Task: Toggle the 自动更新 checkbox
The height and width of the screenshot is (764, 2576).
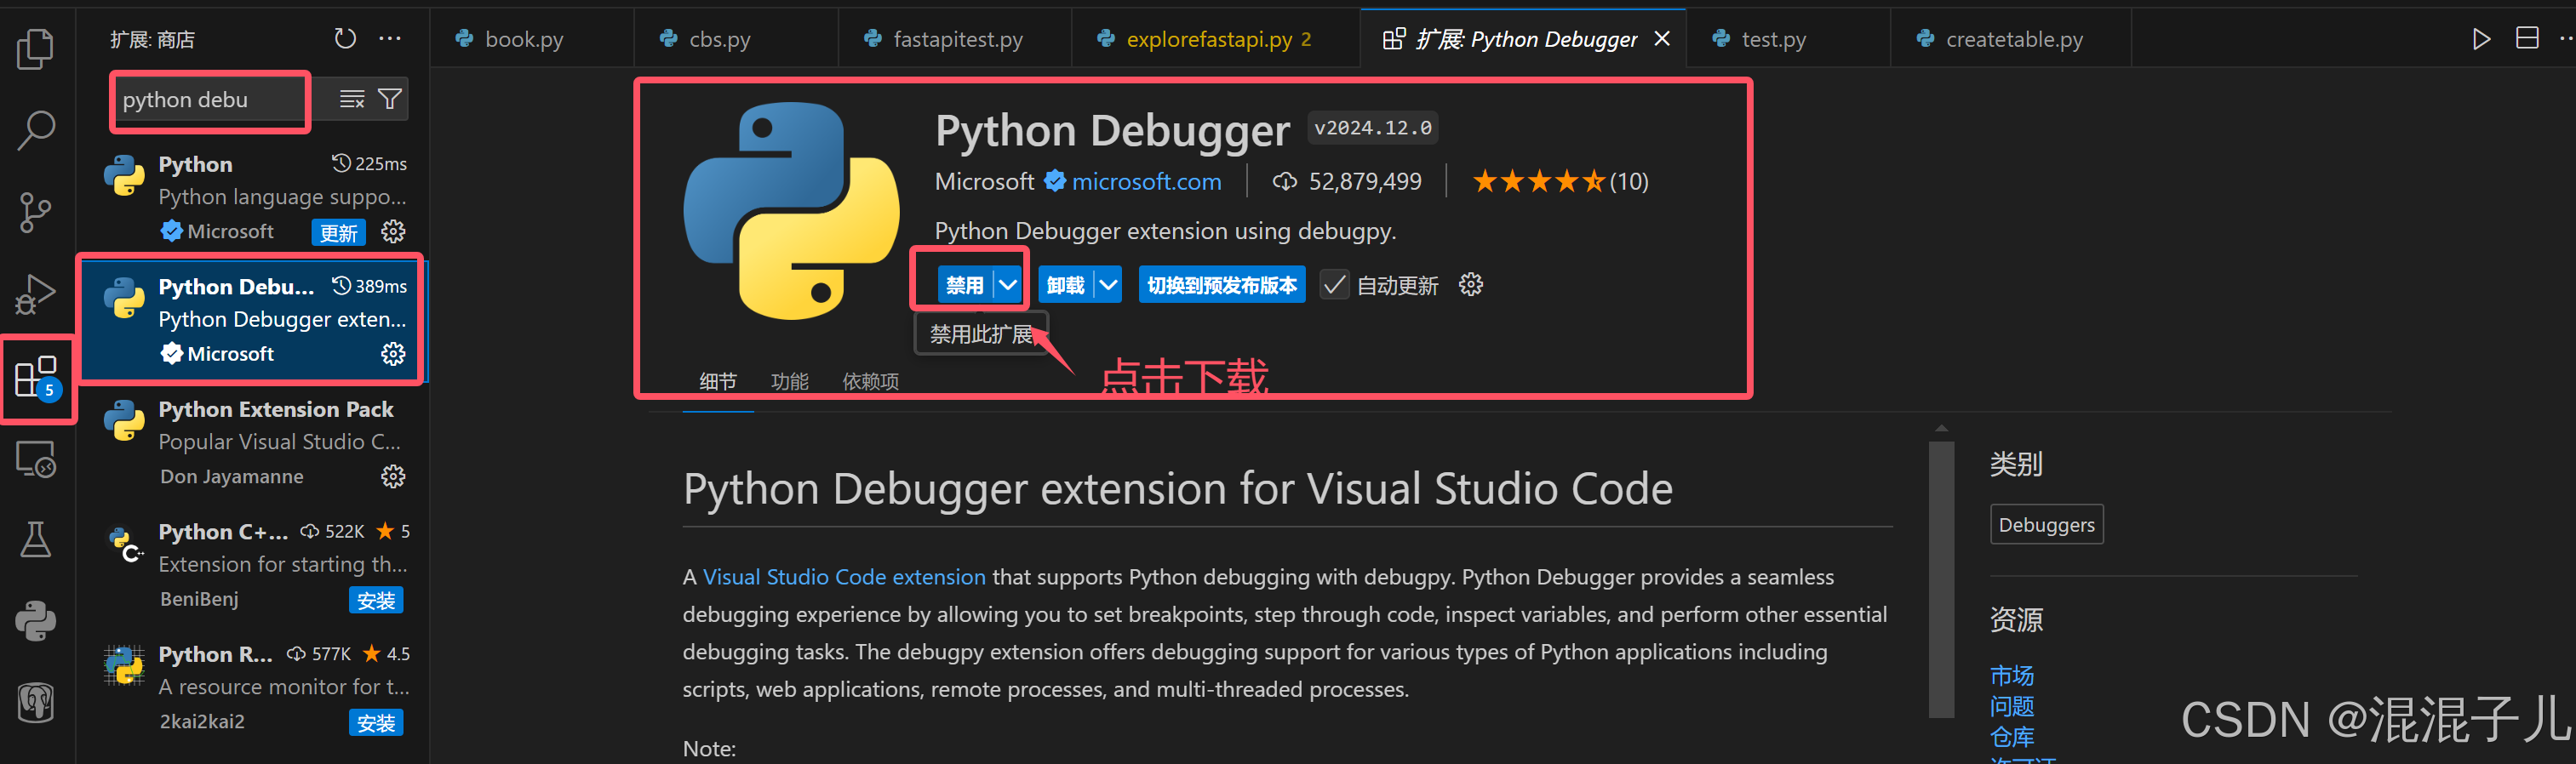Action: point(1334,285)
